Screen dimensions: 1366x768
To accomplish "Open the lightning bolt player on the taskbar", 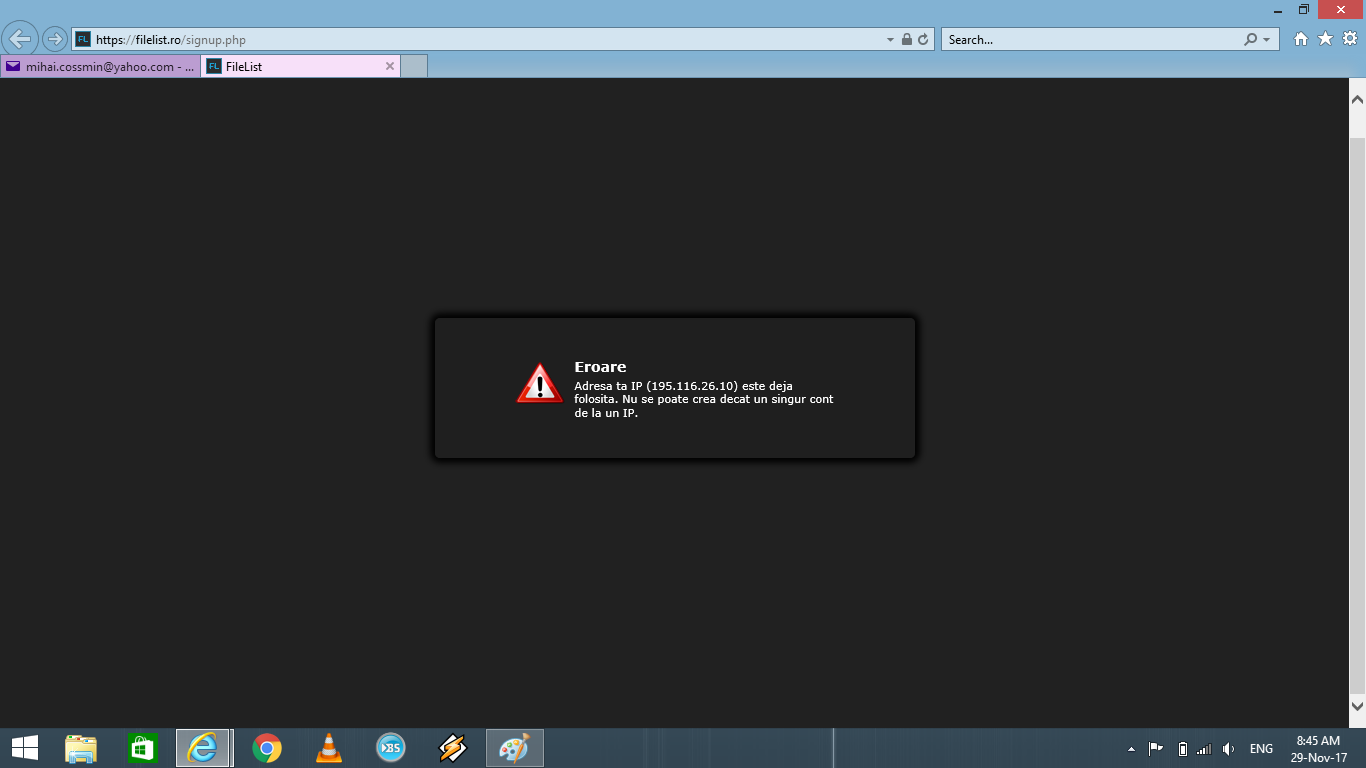I will 453,748.
